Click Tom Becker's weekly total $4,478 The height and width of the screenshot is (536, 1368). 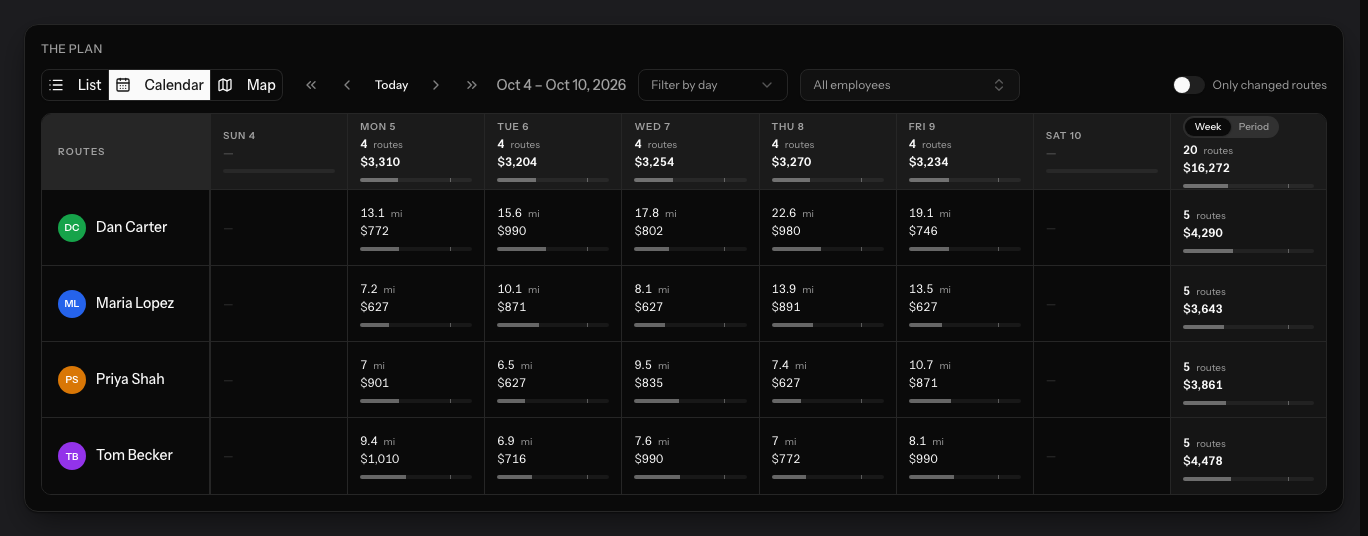tap(1203, 461)
